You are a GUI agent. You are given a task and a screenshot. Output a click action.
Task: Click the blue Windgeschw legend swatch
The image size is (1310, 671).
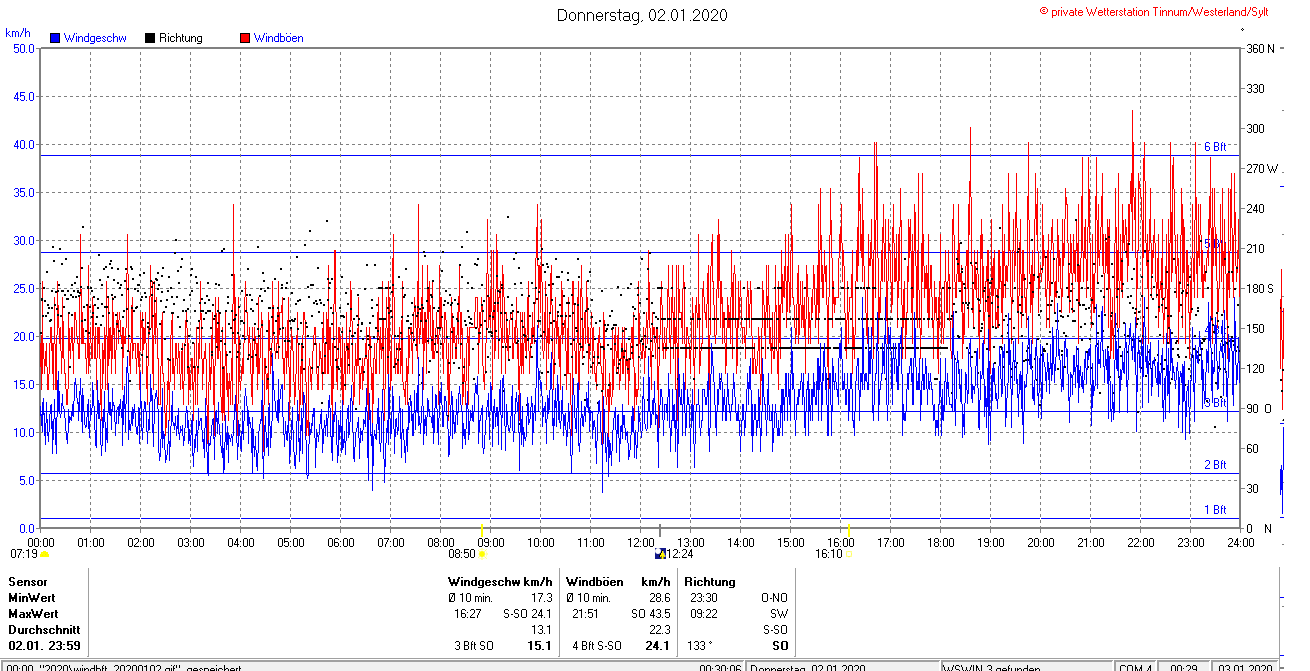pos(55,38)
